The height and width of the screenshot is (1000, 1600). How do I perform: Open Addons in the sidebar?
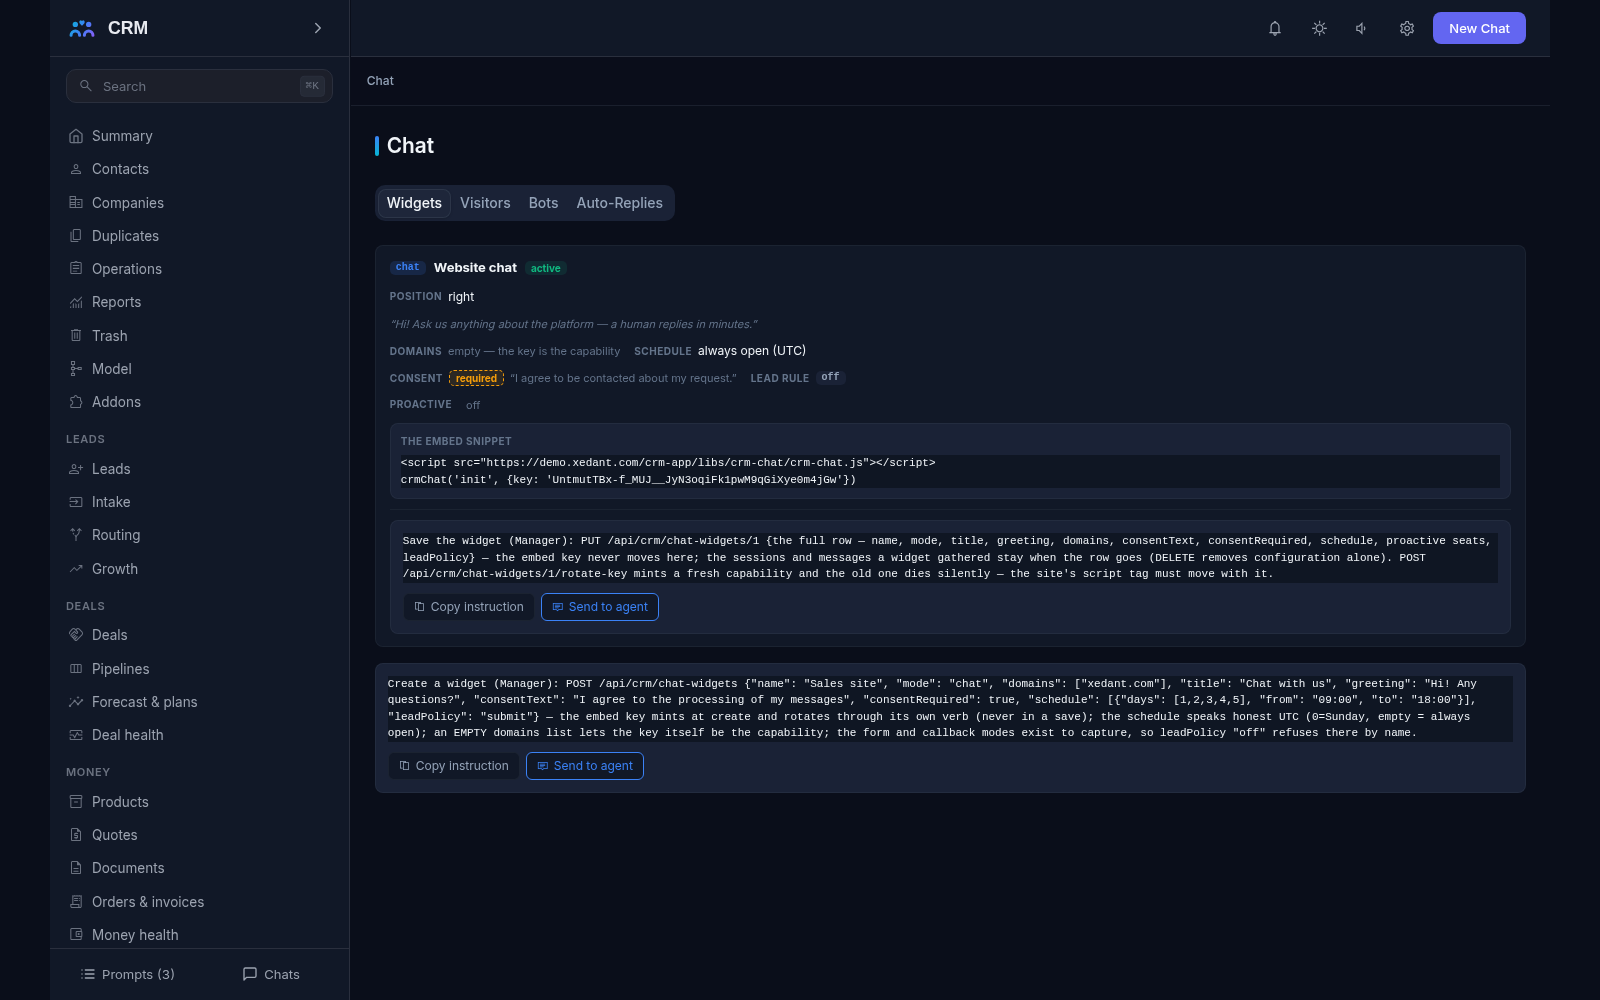click(x=199, y=402)
